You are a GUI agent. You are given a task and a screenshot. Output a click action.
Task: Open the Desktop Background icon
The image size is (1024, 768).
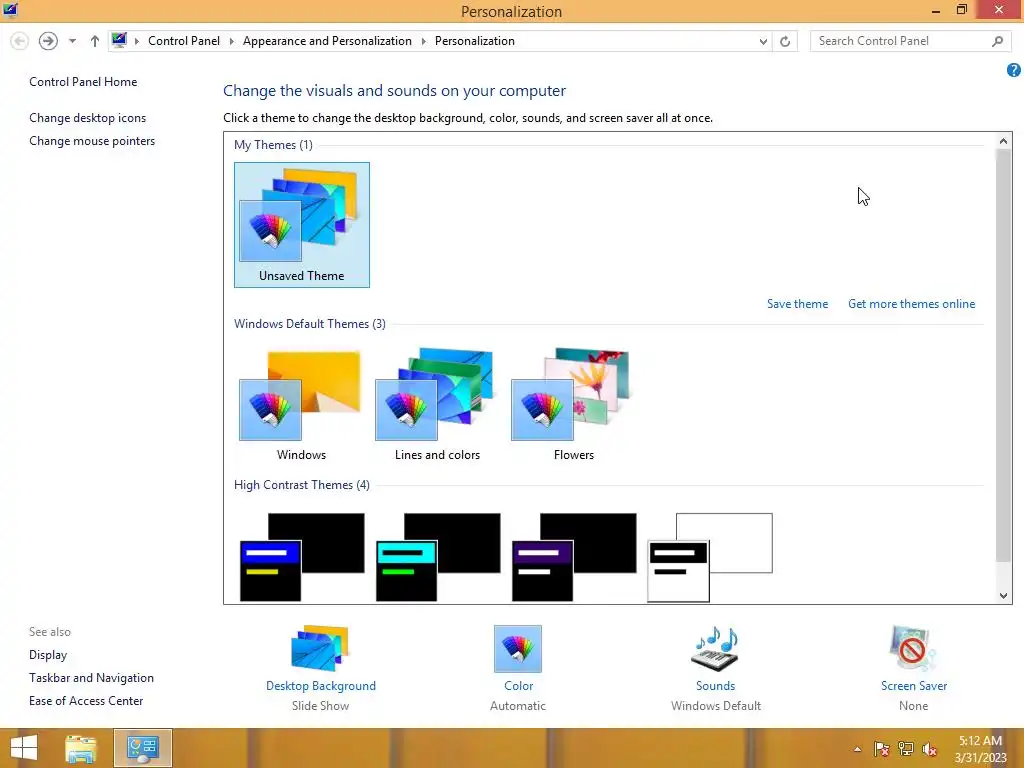(x=320, y=648)
